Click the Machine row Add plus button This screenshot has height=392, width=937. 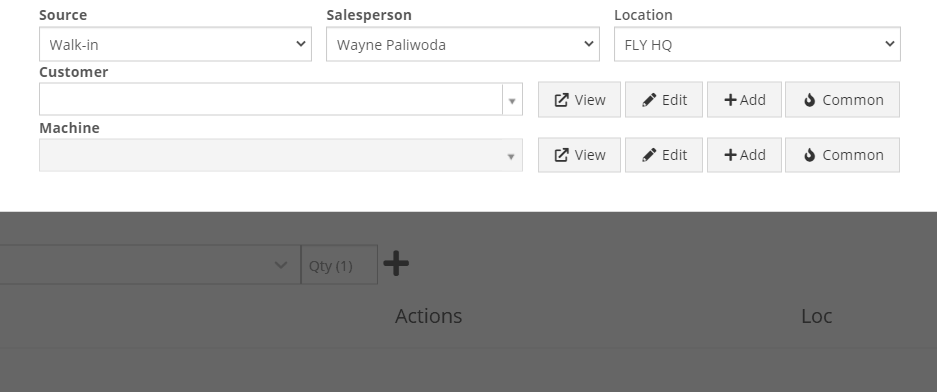(744, 155)
